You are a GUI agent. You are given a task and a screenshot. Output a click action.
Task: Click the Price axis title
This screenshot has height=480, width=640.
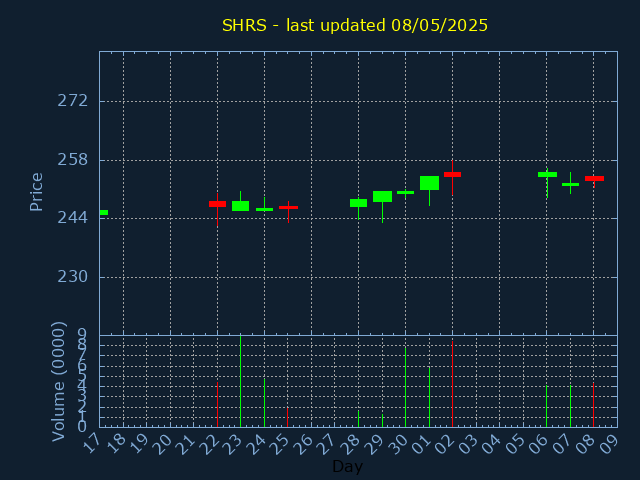click(x=36, y=192)
